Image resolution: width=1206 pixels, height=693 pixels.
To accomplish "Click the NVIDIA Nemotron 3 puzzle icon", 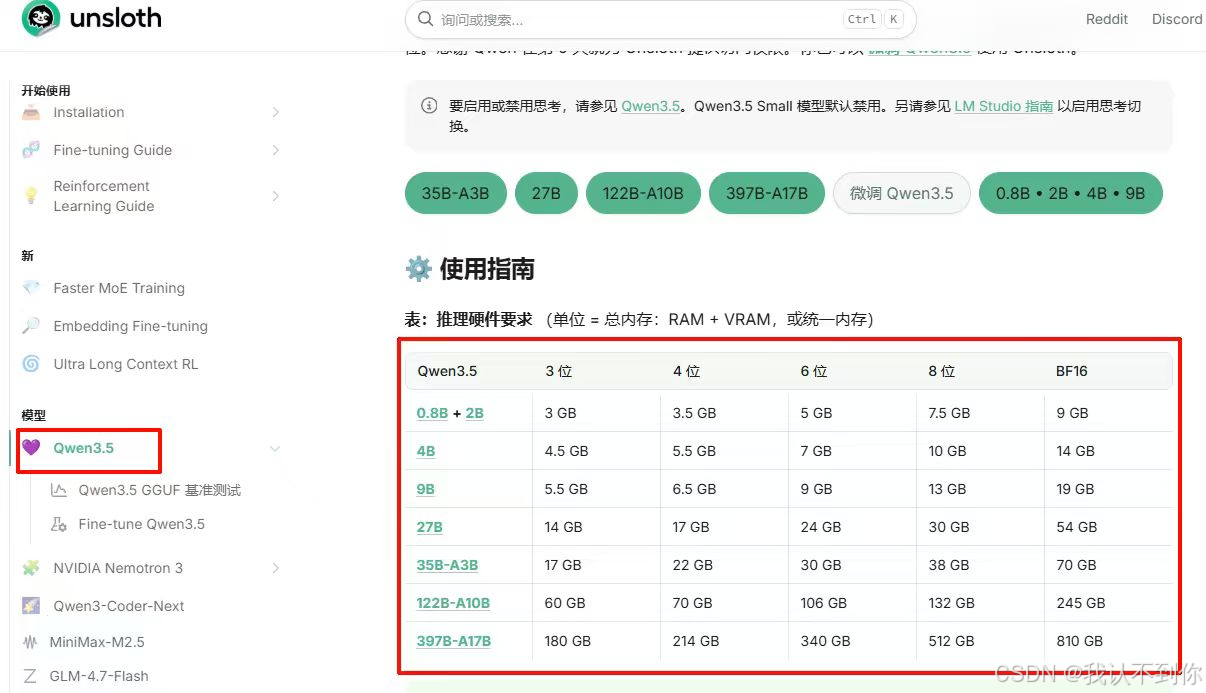I will 31,568.
